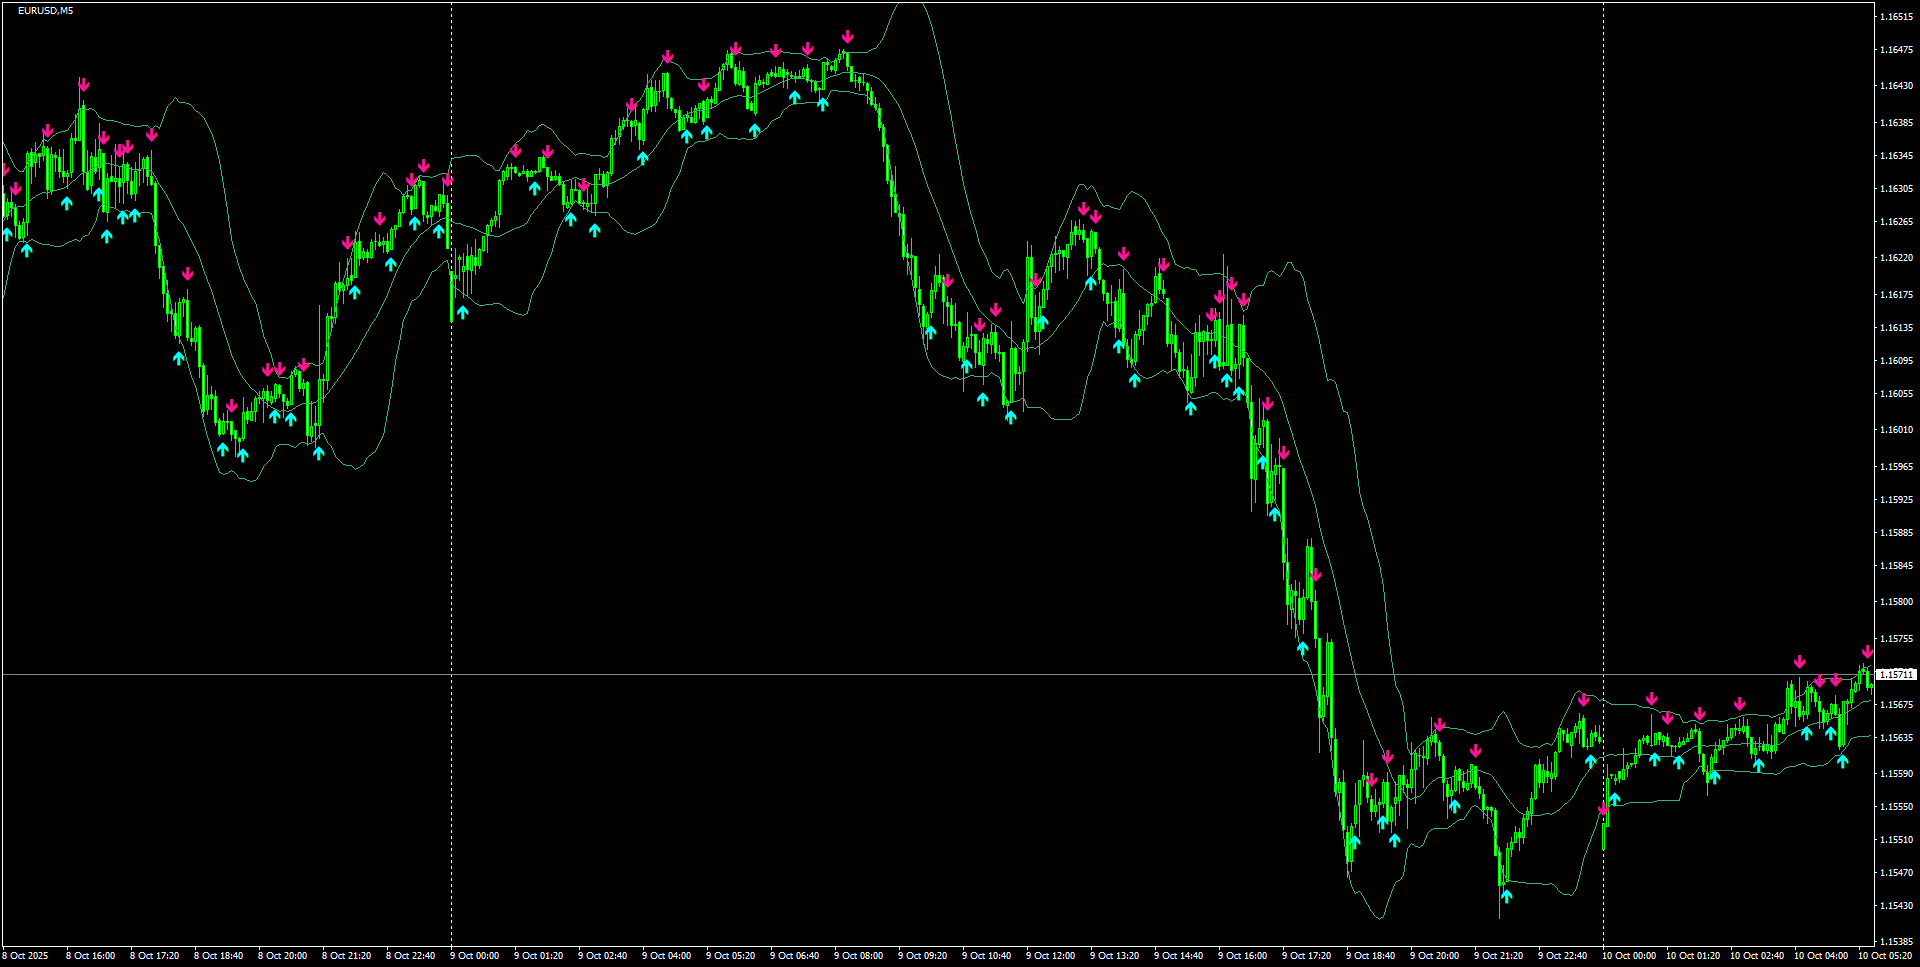Click the 10 Oct 05:20 time label
1920x967 pixels.
1884,956
